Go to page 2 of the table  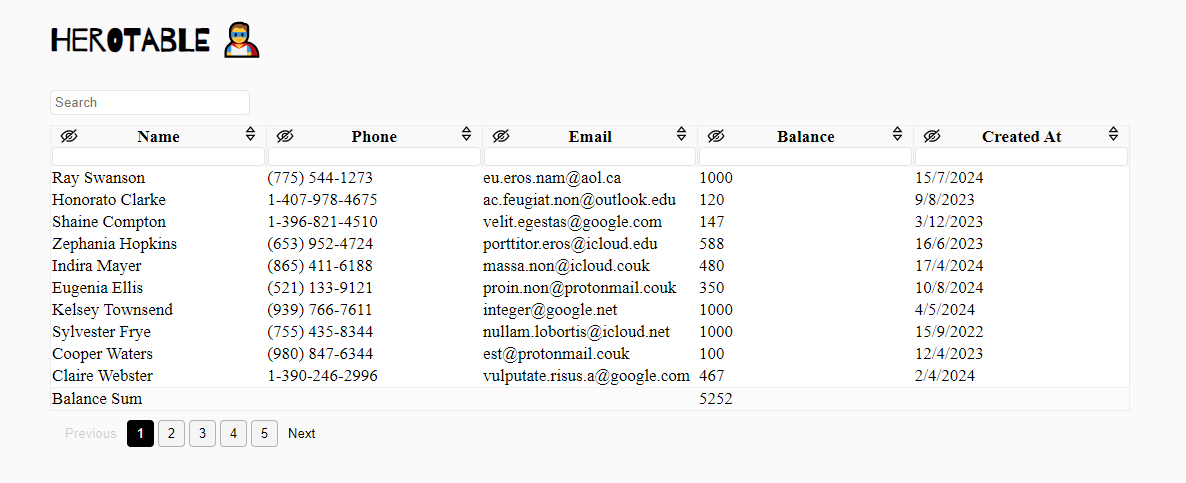pyautogui.click(x=171, y=433)
